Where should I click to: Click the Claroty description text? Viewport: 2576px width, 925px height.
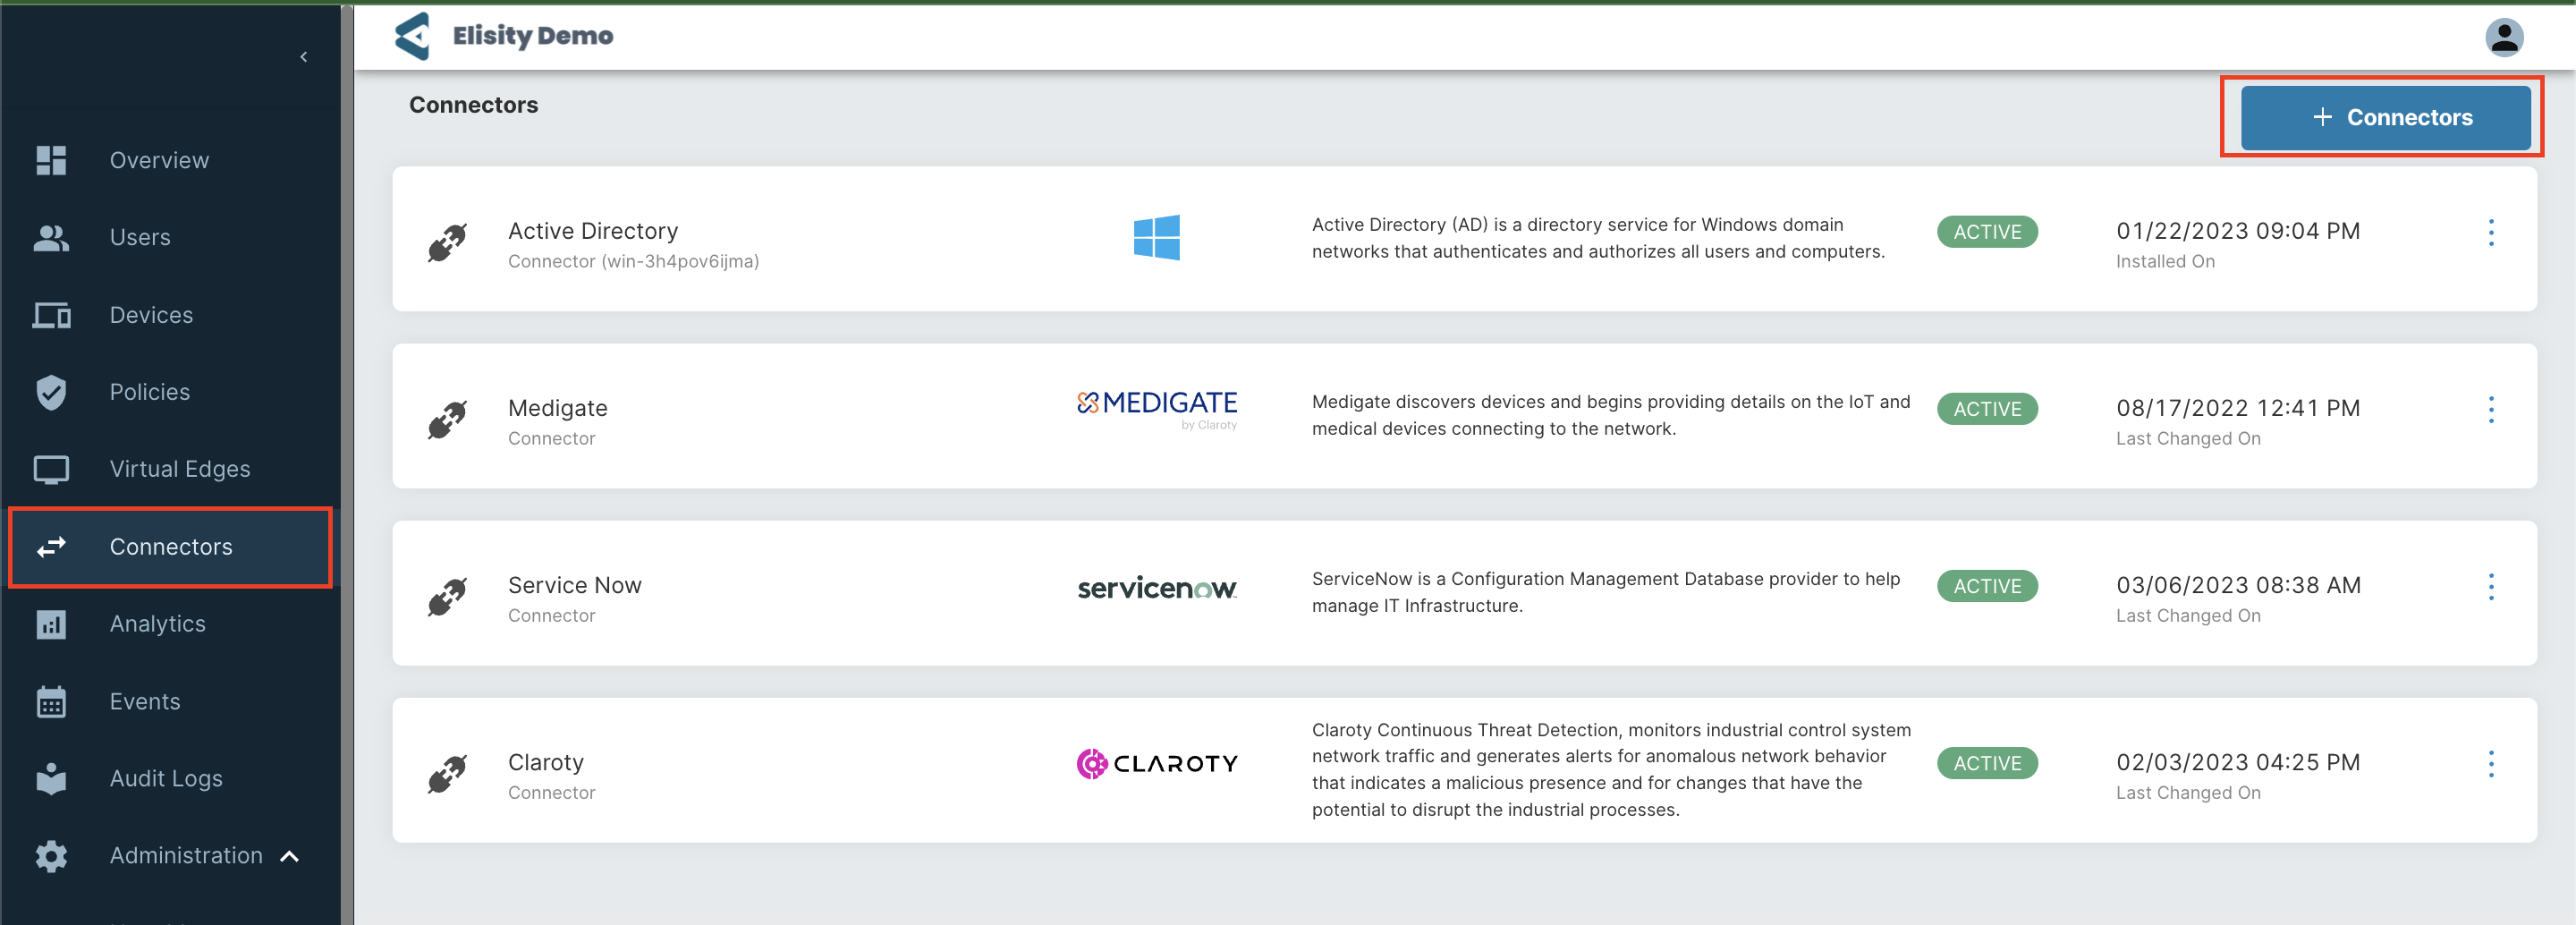(1611, 770)
